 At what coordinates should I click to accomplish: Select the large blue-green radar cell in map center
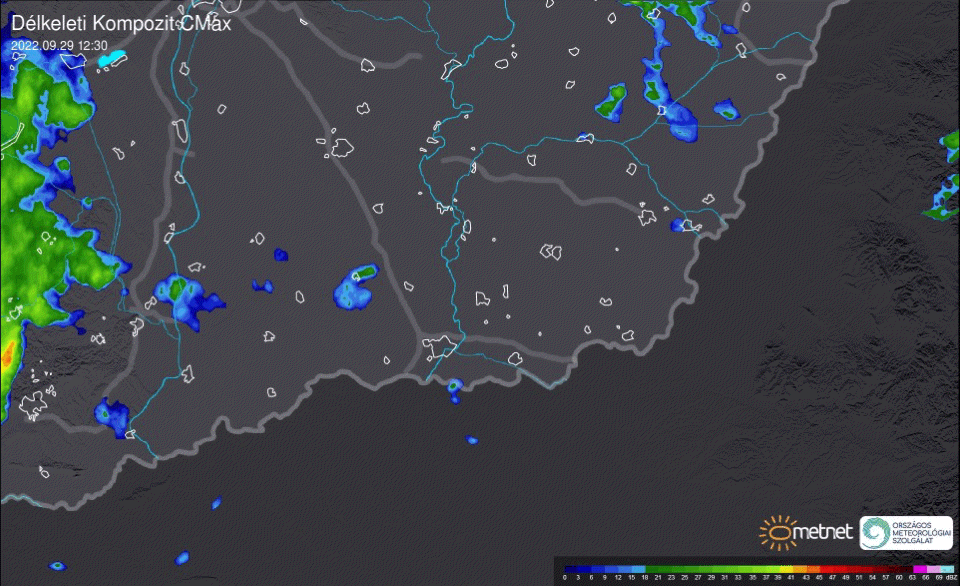pyautogui.click(x=355, y=287)
